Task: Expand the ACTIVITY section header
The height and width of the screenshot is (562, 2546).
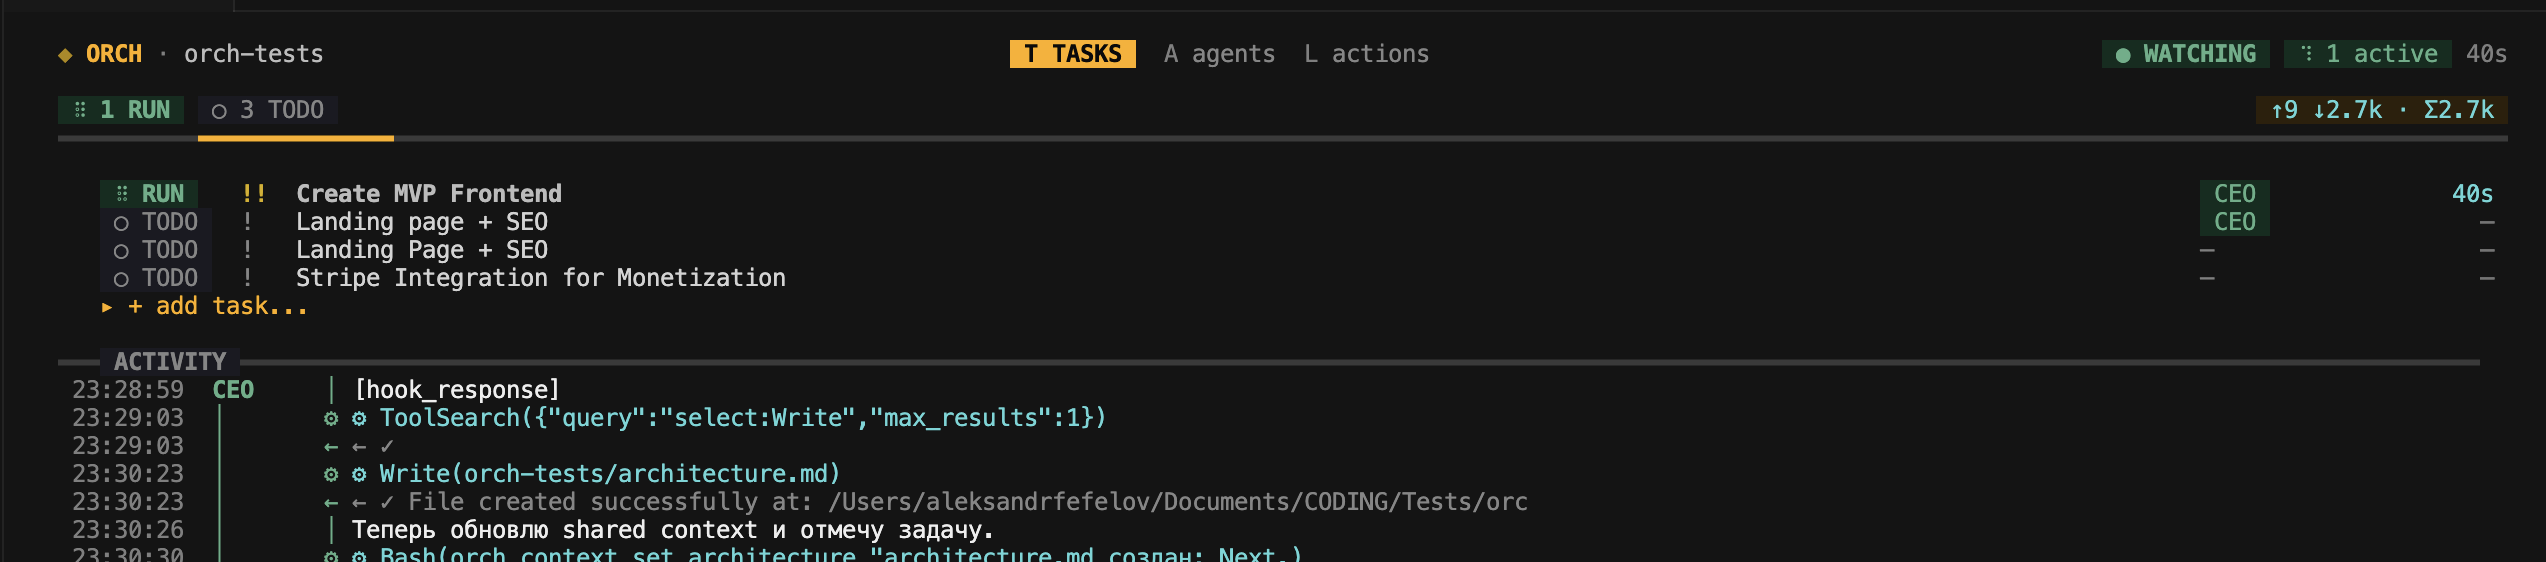Action: pos(169,361)
